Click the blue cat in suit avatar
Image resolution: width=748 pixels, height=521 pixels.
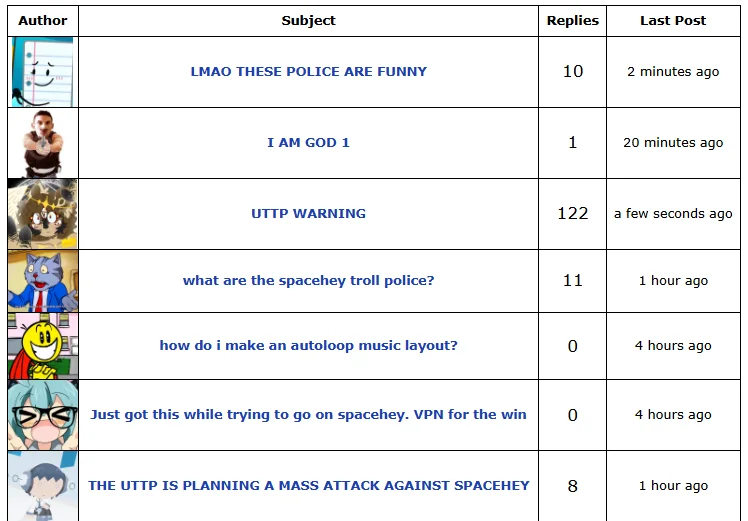(x=42, y=281)
